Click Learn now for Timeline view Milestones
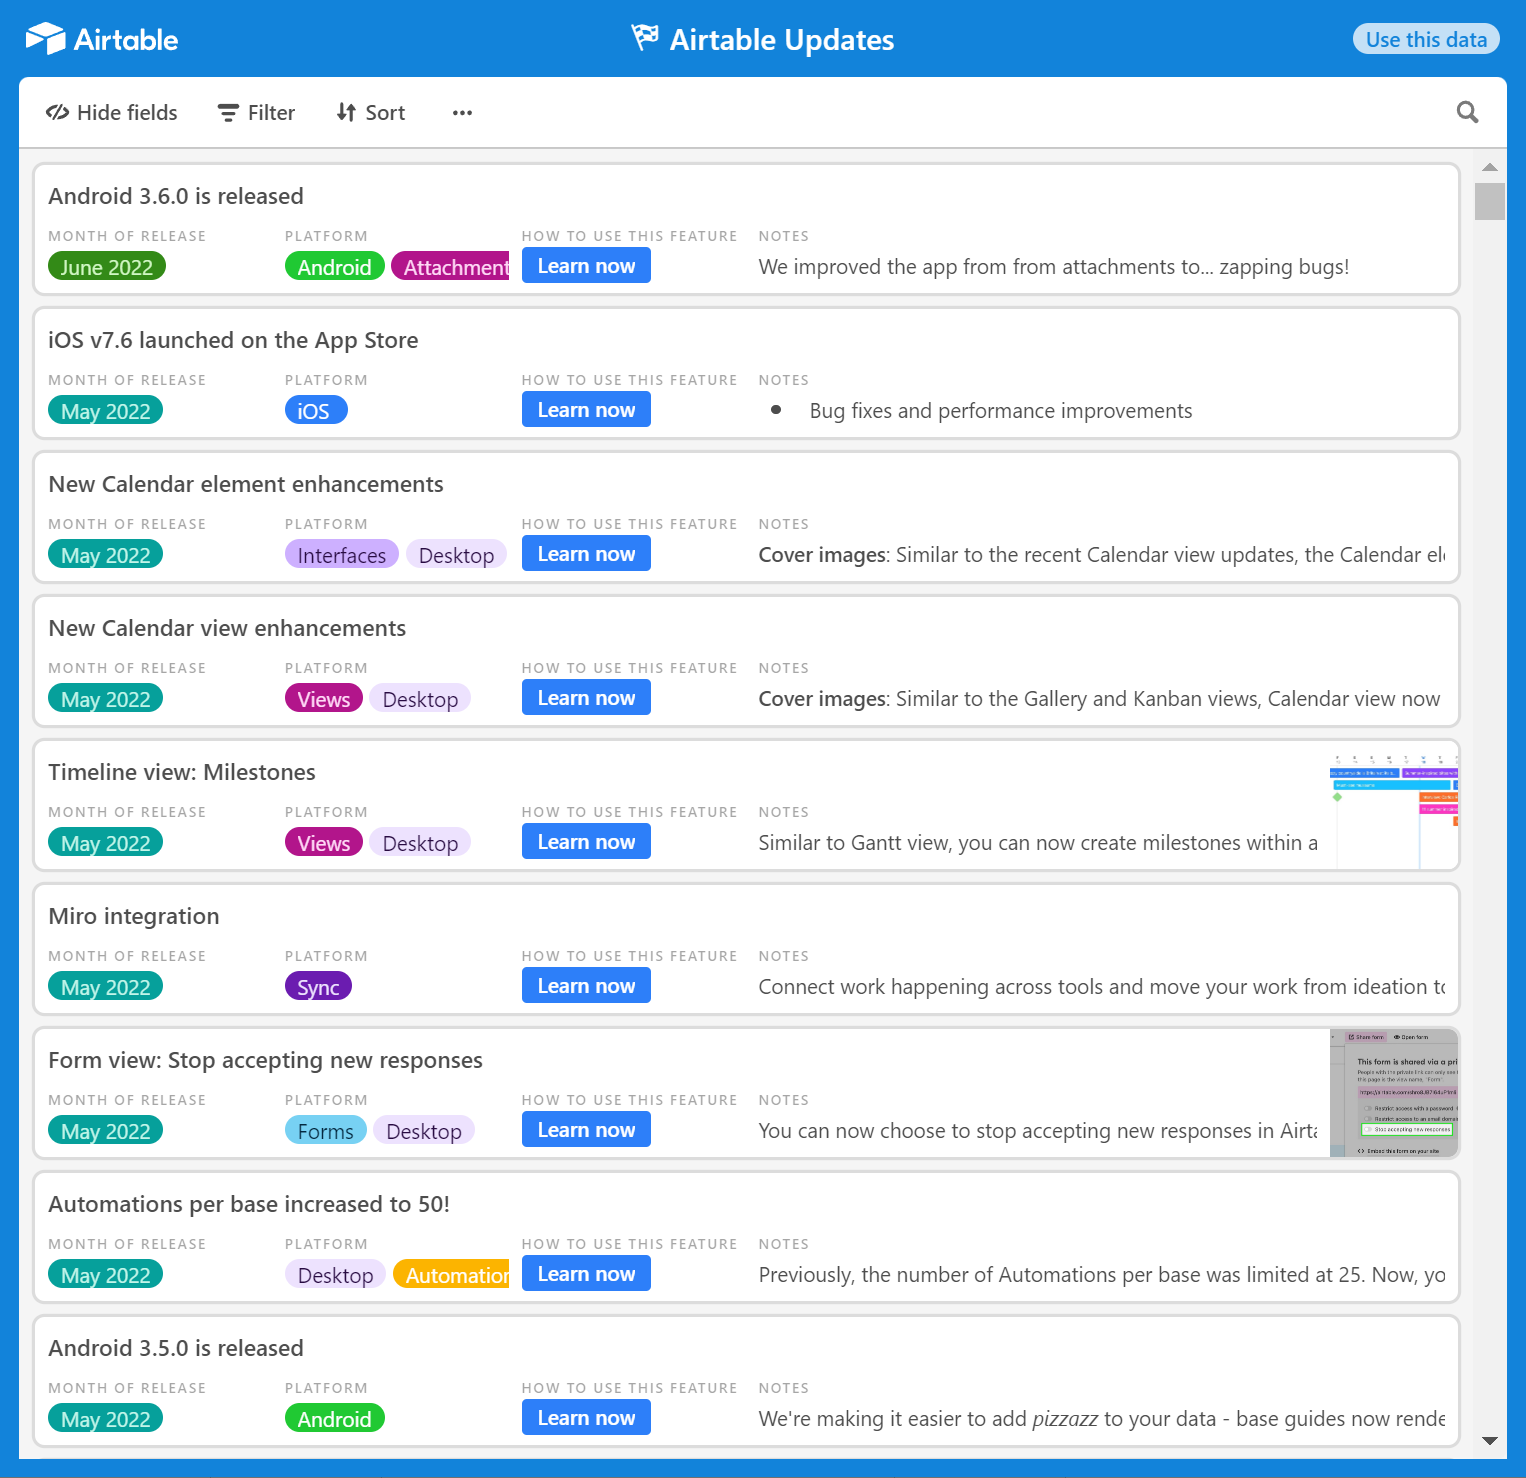The height and width of the screenshot is (1478, 1526). (586, 842)
